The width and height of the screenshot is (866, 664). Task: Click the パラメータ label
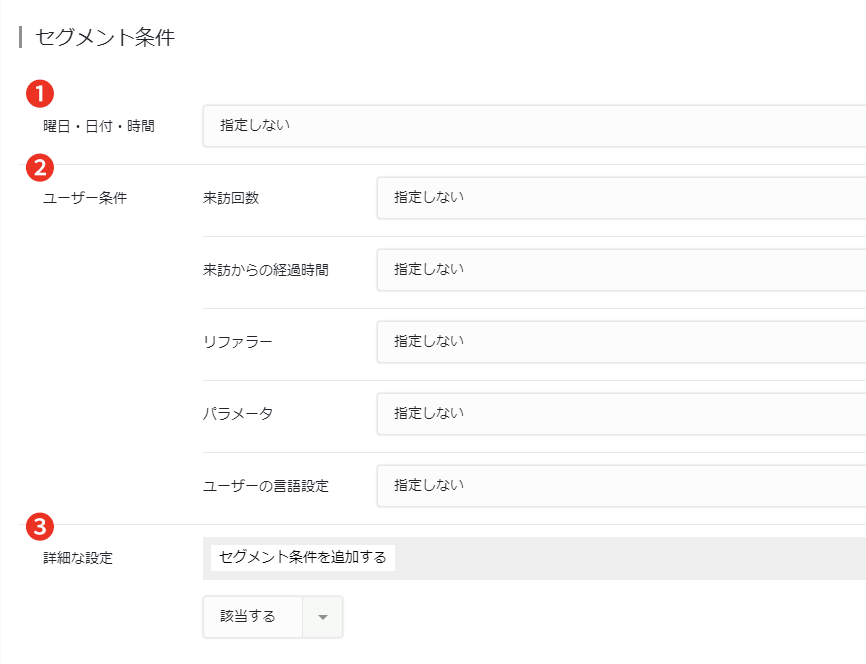pyautogui.click(x=237, y=414)
